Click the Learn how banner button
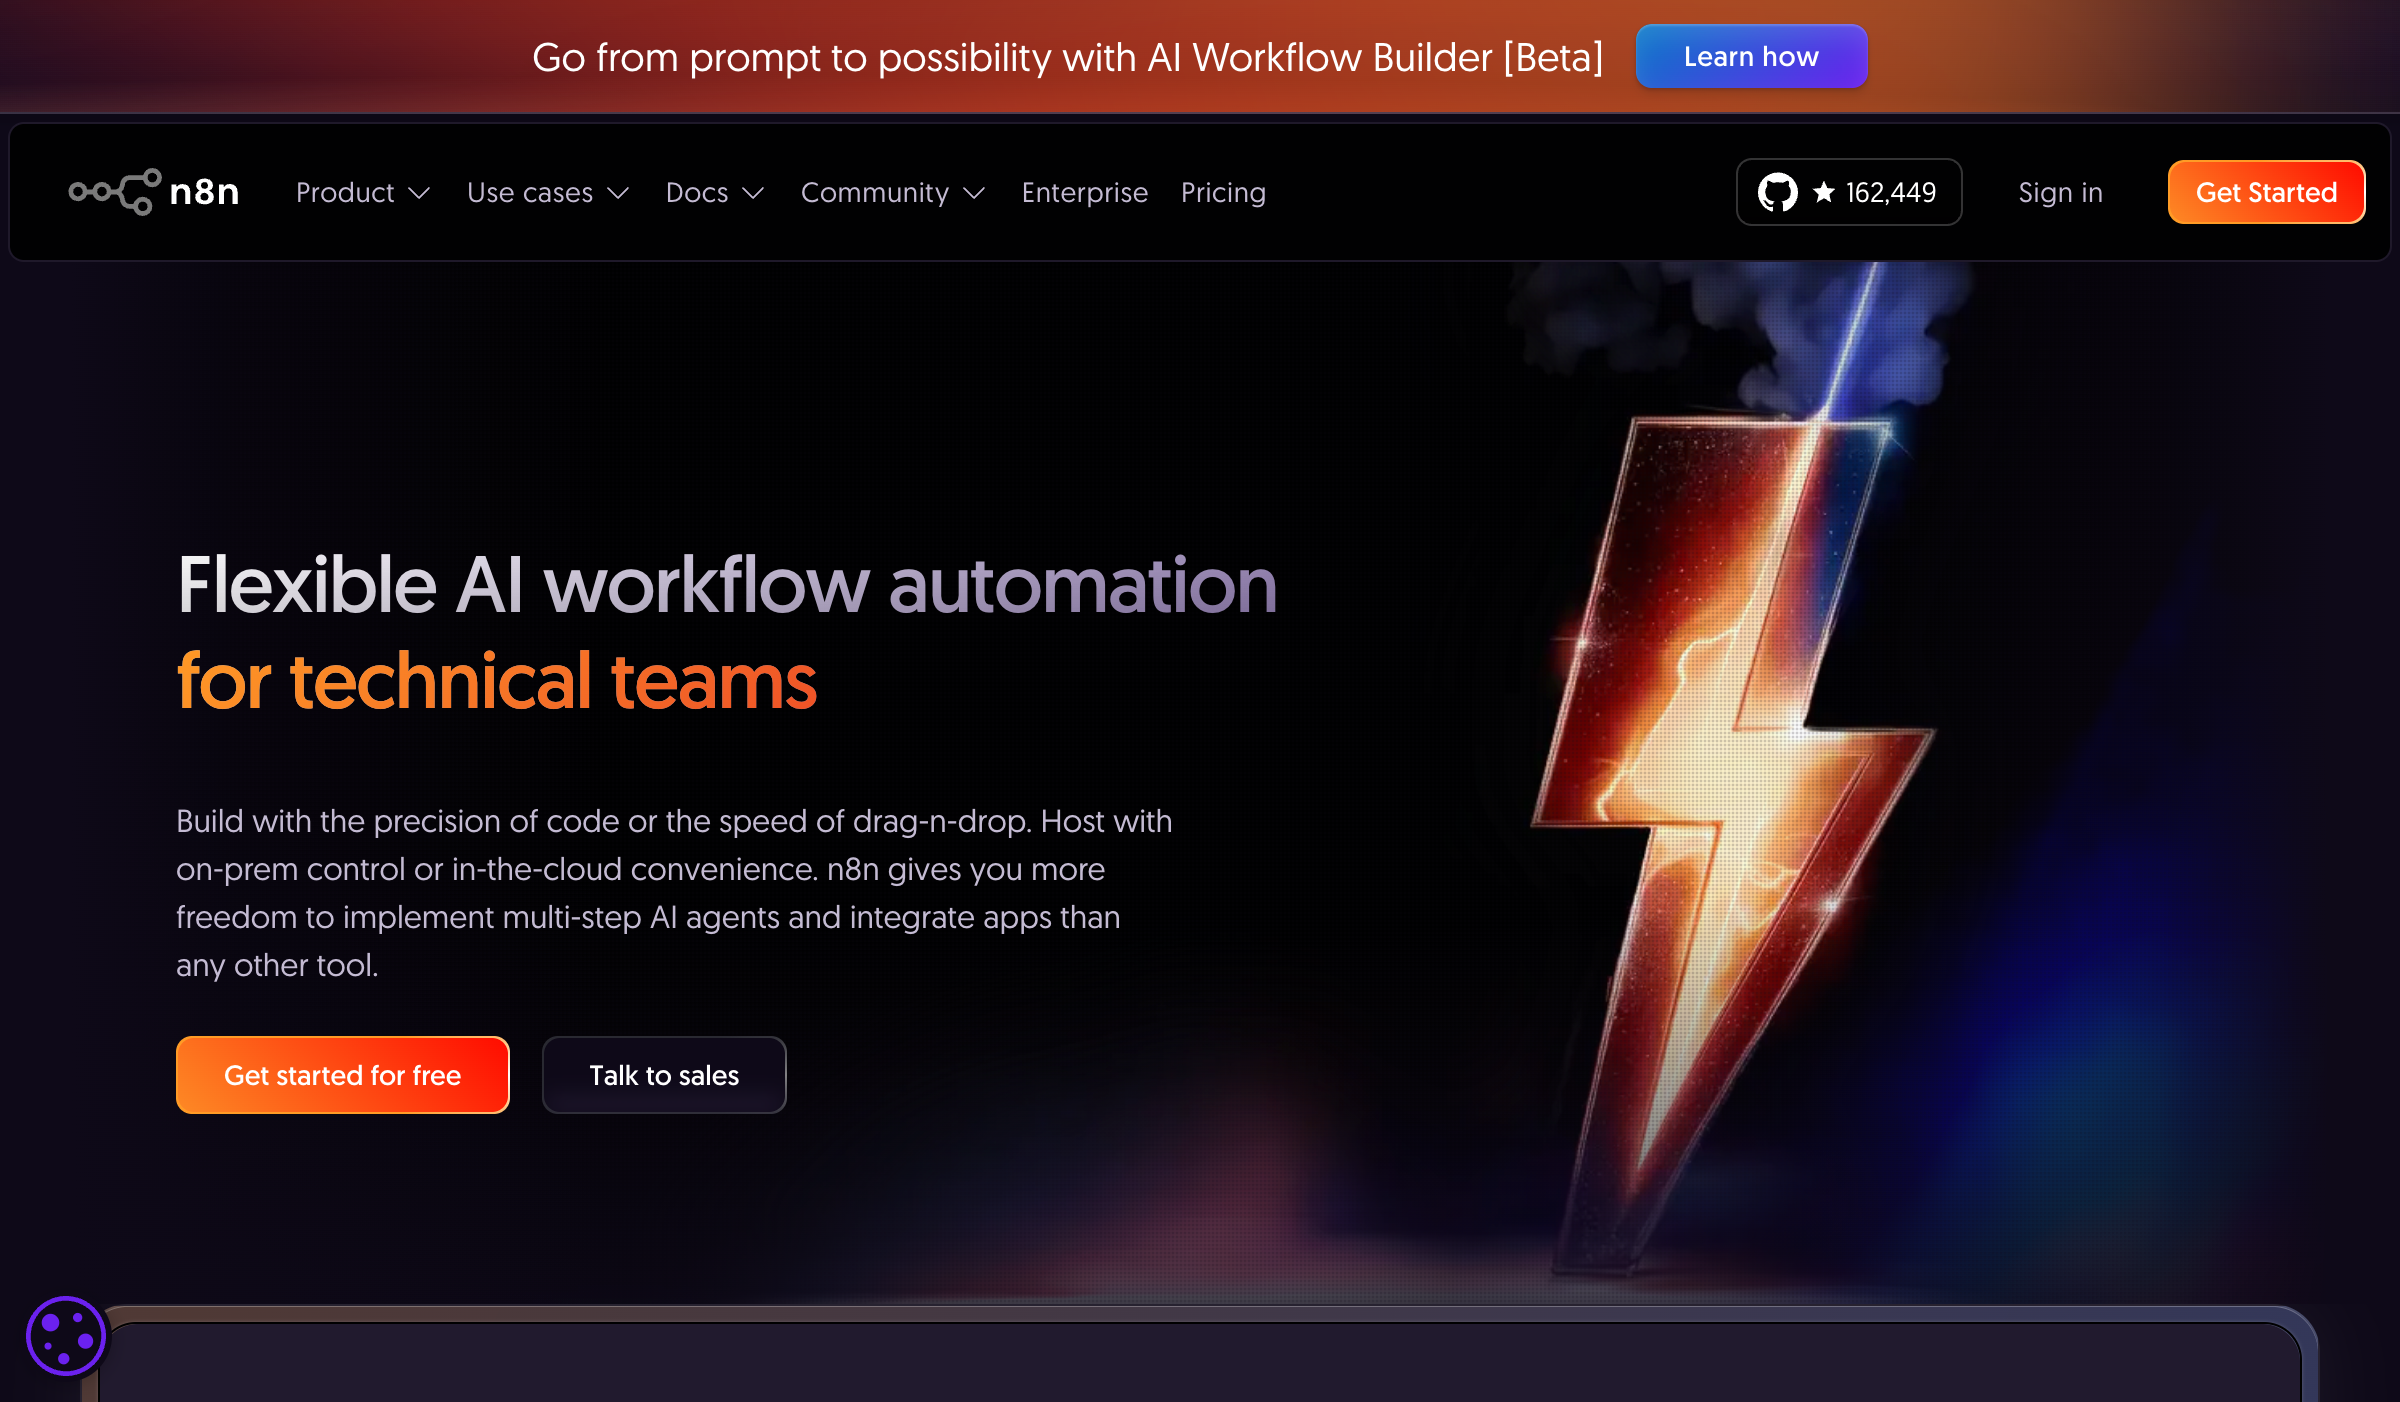The height and width of the screenshot is (1402, 2400). (x=1751, y=56)
